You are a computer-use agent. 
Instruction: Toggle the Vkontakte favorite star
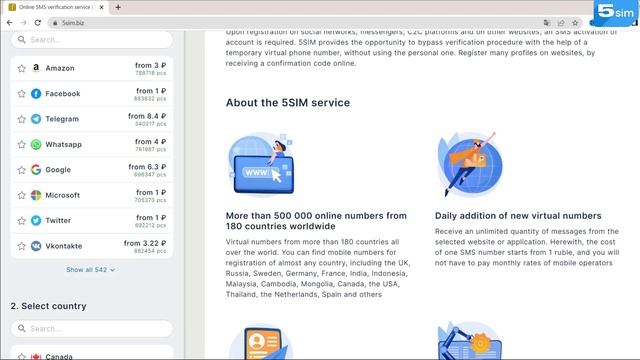point(22,246)
